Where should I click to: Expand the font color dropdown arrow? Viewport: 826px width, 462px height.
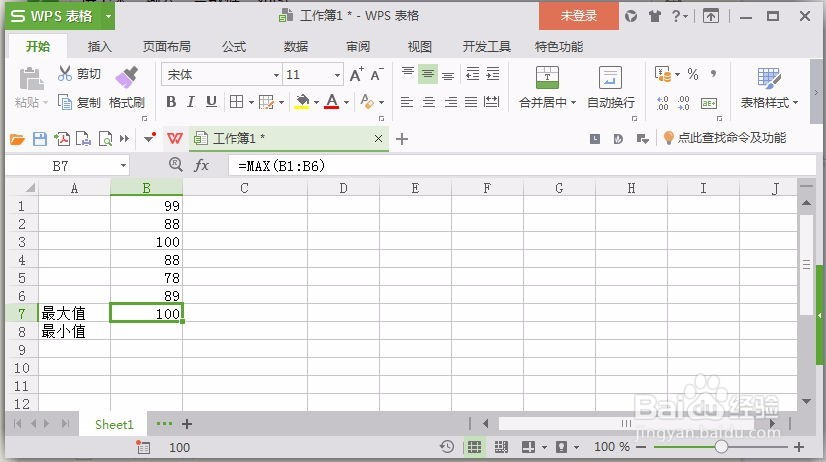(346, 102)
